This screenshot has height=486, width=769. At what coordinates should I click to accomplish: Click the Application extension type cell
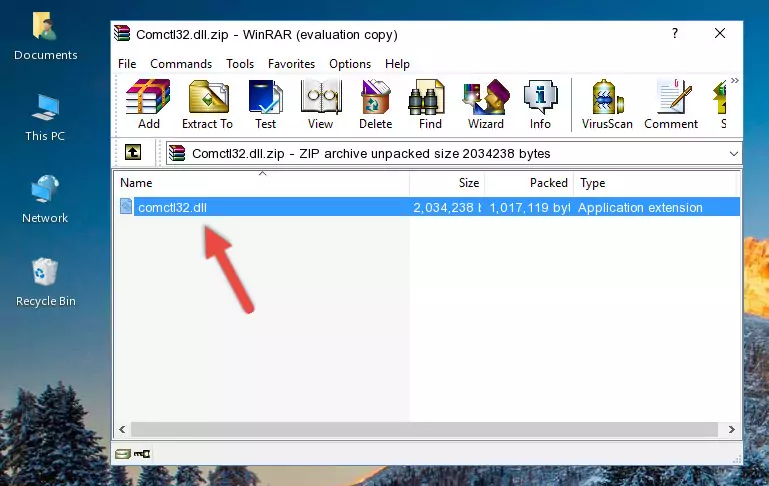coord(640,207)
